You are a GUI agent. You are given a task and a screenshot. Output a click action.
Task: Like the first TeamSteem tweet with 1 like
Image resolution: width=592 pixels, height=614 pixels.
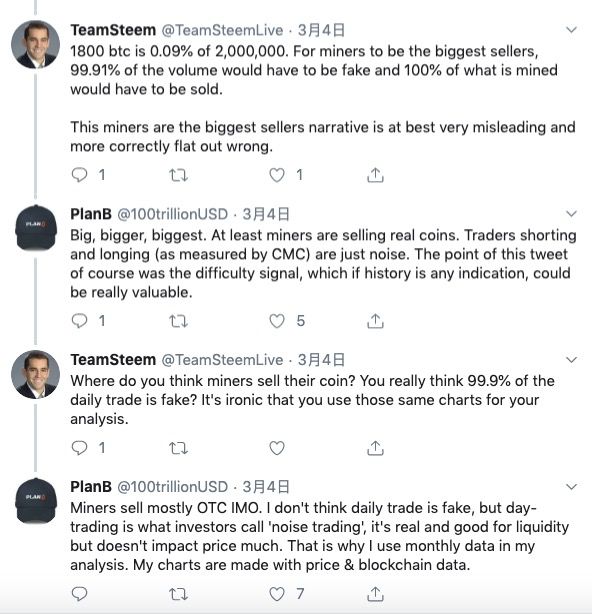coord(277,175)
